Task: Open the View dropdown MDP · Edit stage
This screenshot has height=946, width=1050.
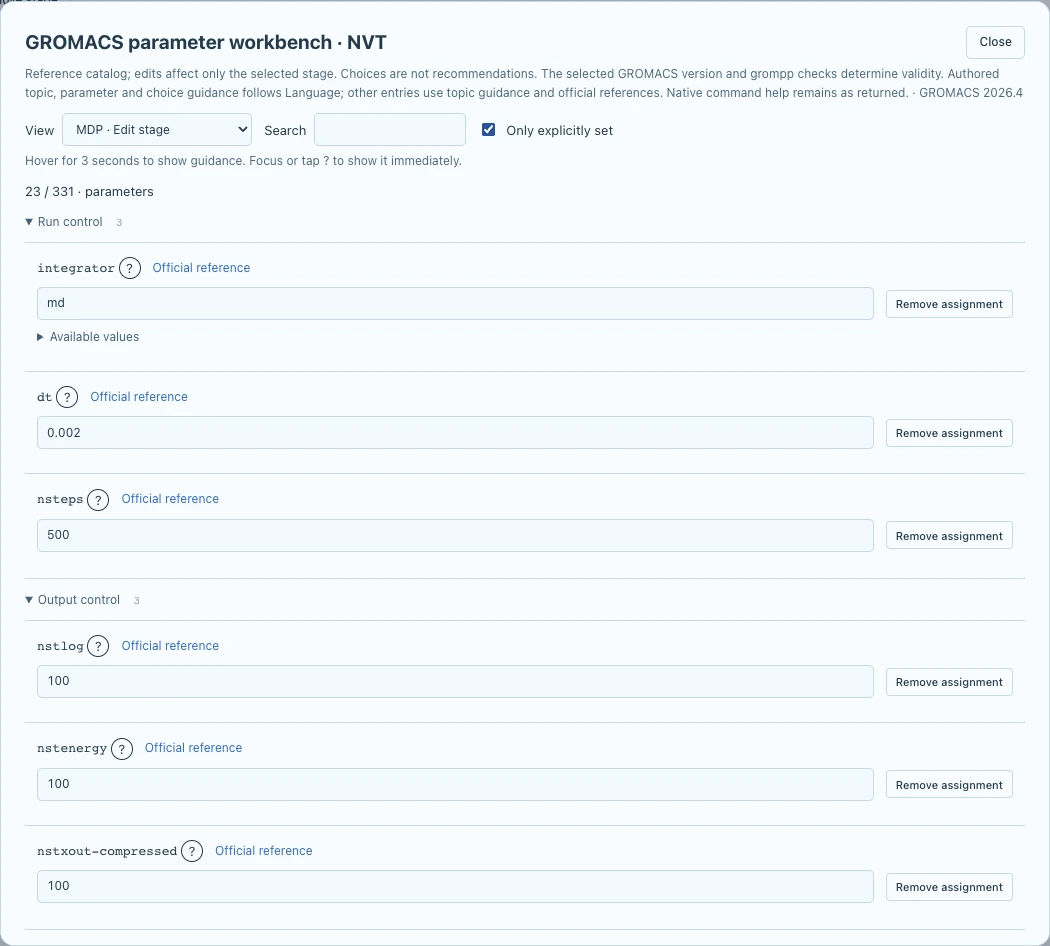Action: [x=157, y=130]
